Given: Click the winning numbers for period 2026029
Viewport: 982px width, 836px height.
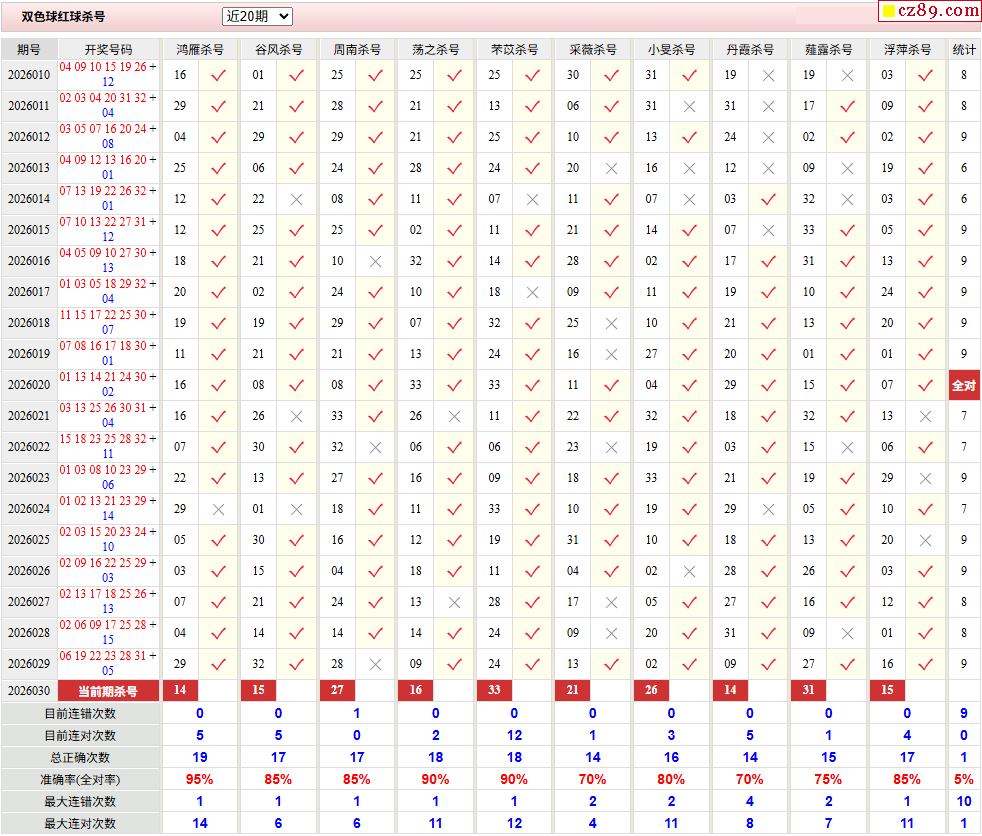Looking at the screenshot, I should tap(108, 664).
